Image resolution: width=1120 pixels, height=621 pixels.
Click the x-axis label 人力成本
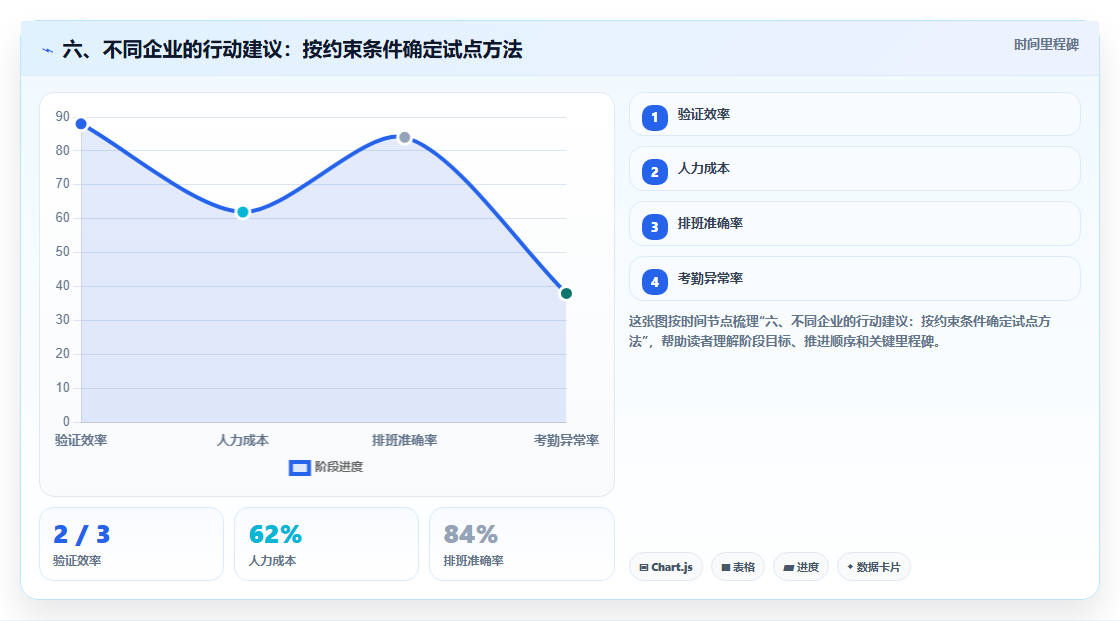243,440
